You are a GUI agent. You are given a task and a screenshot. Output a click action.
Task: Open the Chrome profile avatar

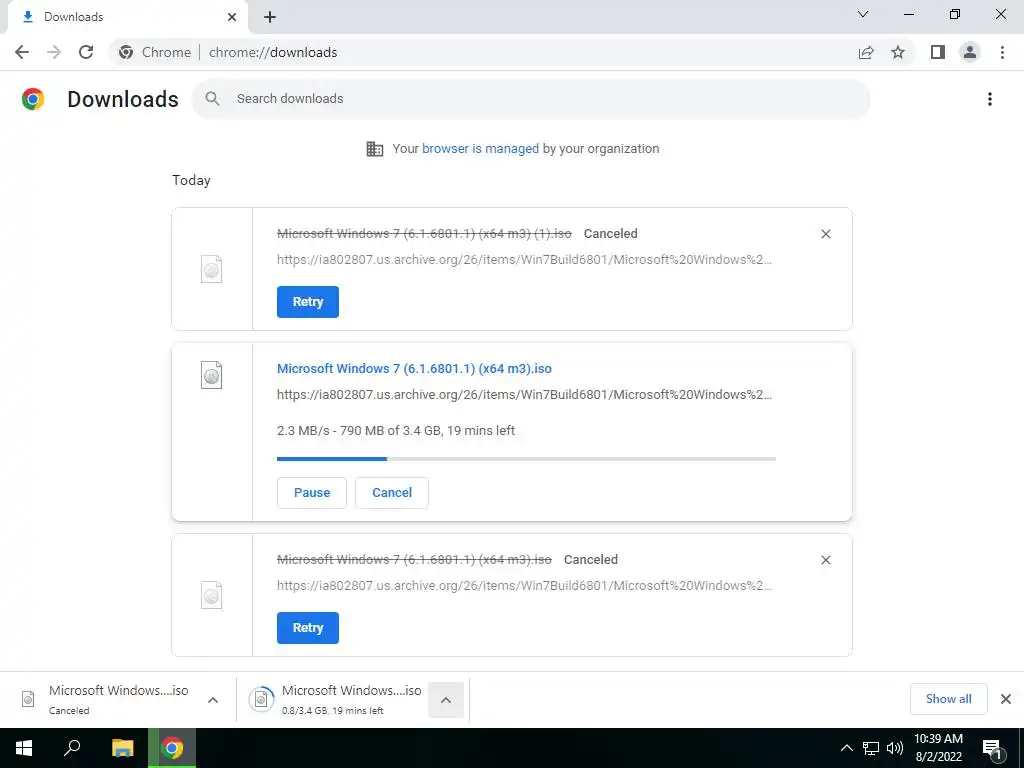point(970,52)
